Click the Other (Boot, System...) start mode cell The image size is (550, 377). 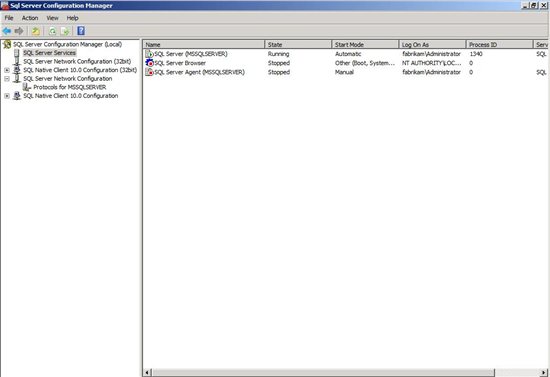coord(365,63)
